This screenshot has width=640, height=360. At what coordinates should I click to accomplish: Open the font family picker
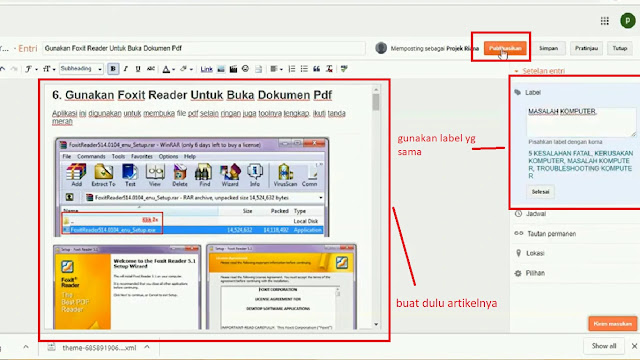coord(31,69)
